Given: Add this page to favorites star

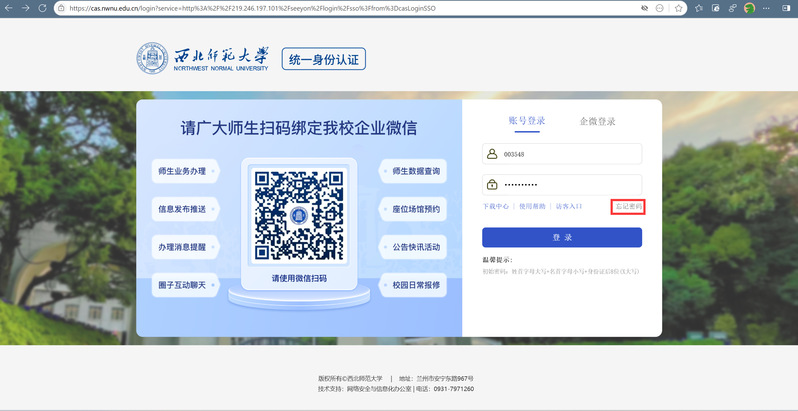Looking at the screenshot, I should 678,8.
